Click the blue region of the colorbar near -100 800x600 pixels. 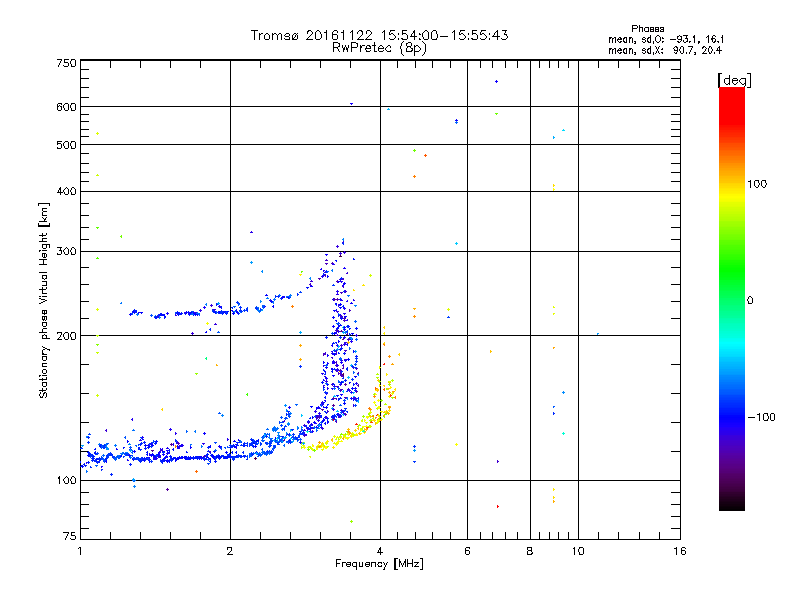(x=732, y=416)
